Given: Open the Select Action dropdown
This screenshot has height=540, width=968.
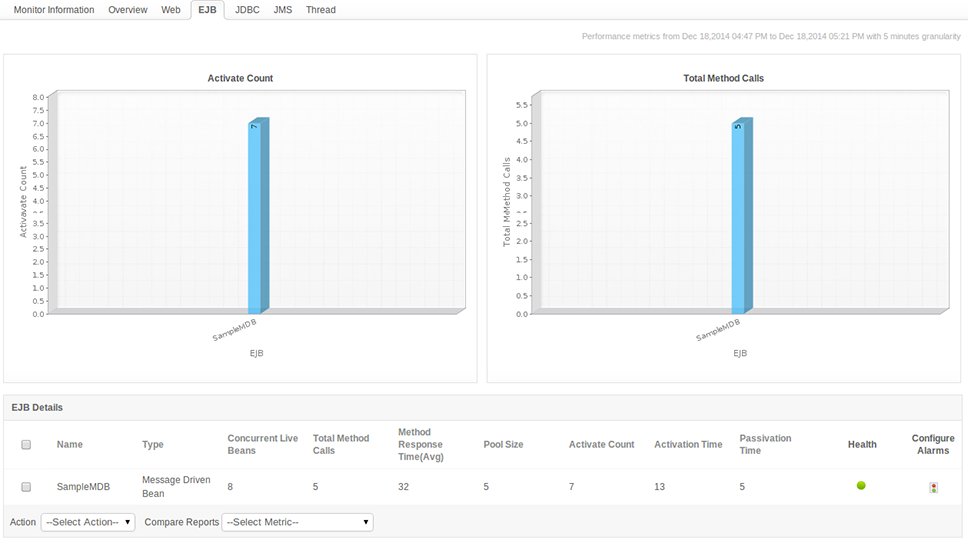Looking at the screenshot, I should tap(88, 522).
